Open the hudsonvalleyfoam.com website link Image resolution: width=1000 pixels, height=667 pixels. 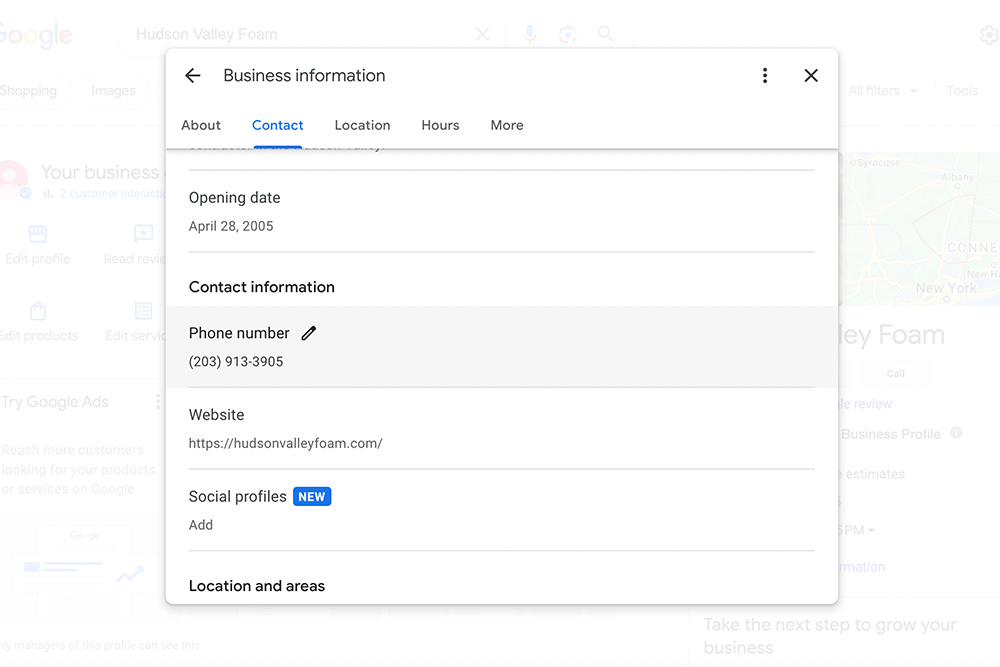pos(285,443)
